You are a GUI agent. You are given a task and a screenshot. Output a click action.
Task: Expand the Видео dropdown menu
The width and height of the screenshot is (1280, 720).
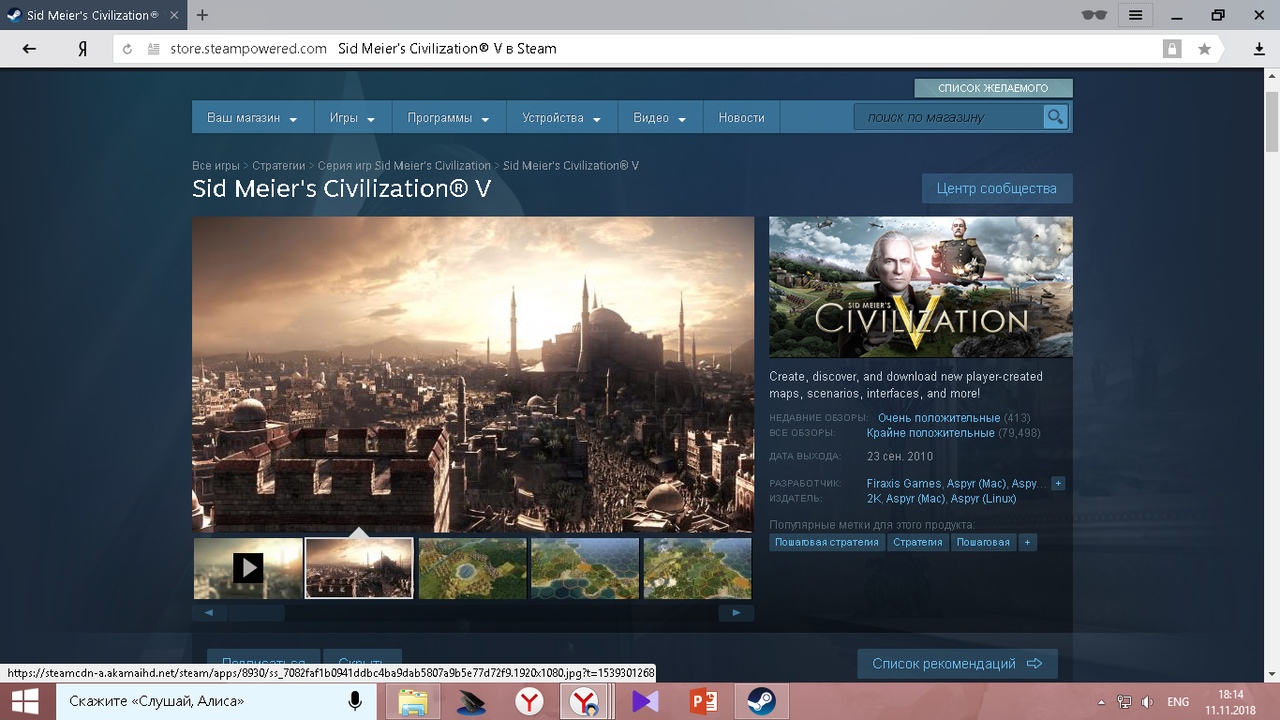660,117
